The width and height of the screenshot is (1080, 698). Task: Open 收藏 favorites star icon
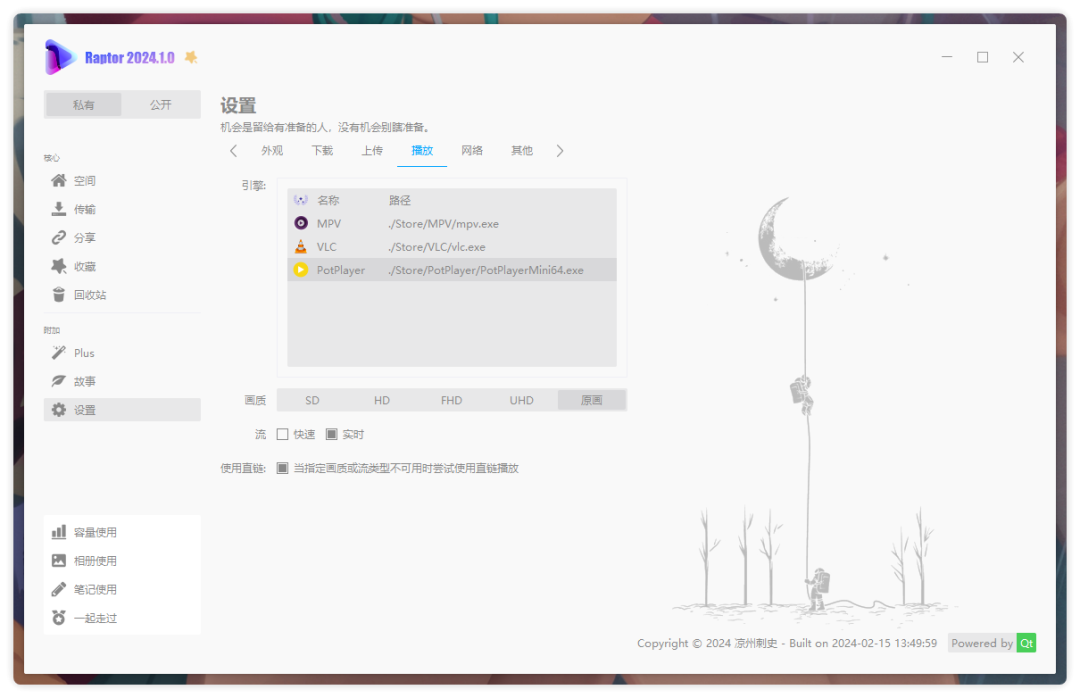59,266
